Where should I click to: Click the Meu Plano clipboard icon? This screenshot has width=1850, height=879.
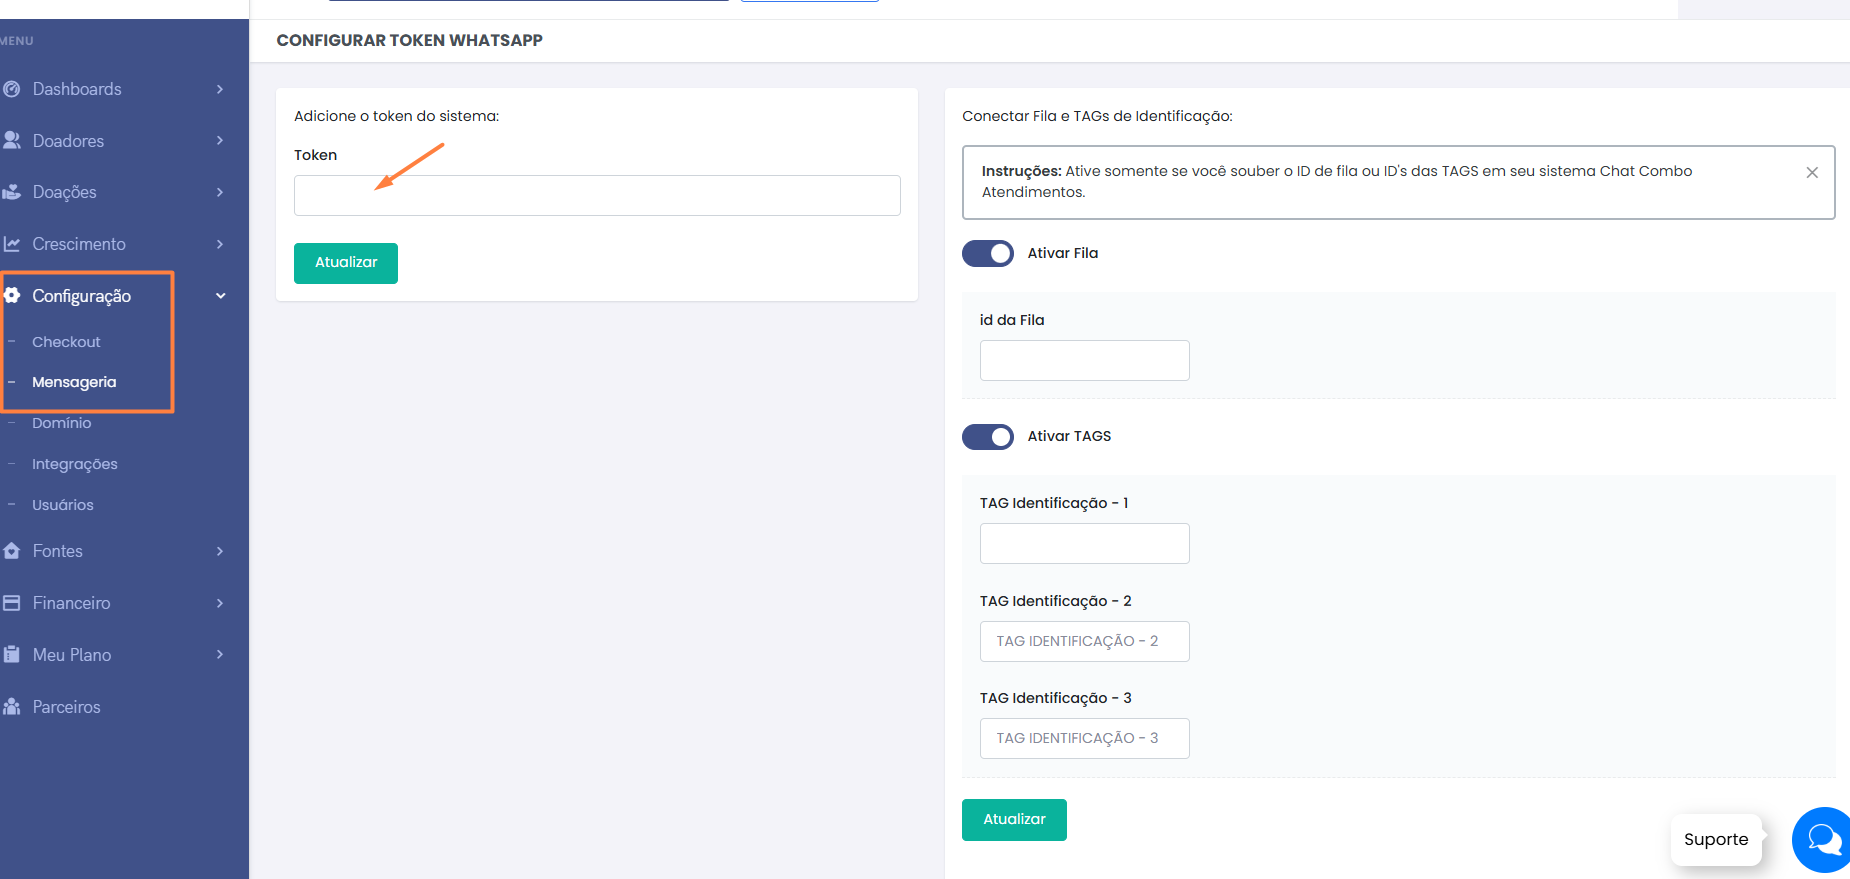pyautogui.click(x=12, y=655)
